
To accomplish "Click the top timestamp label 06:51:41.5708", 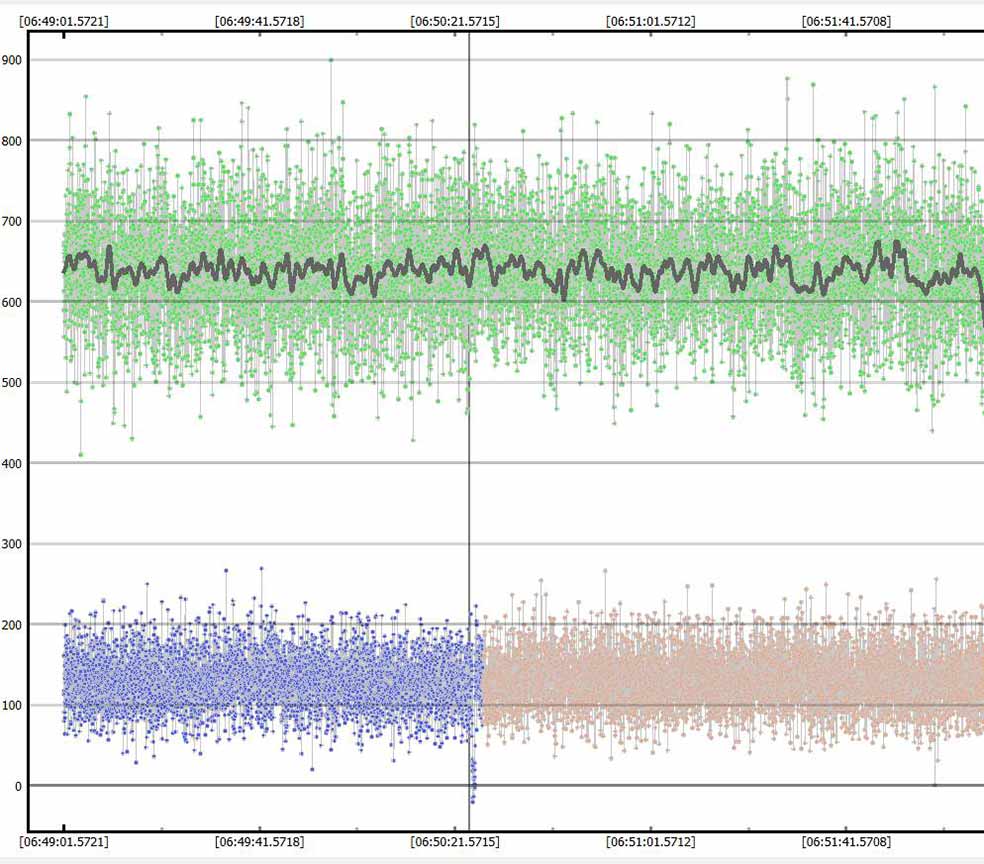I will point(846,21).
